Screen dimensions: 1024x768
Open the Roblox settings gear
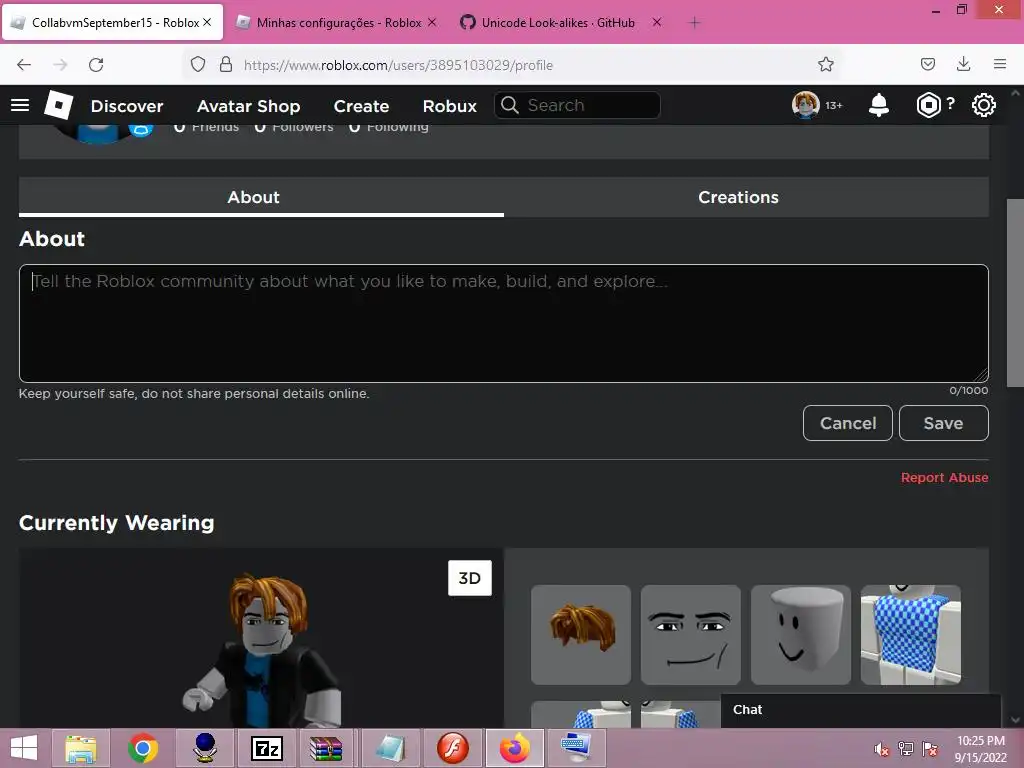pyautogui.click(x=984, y=105)
